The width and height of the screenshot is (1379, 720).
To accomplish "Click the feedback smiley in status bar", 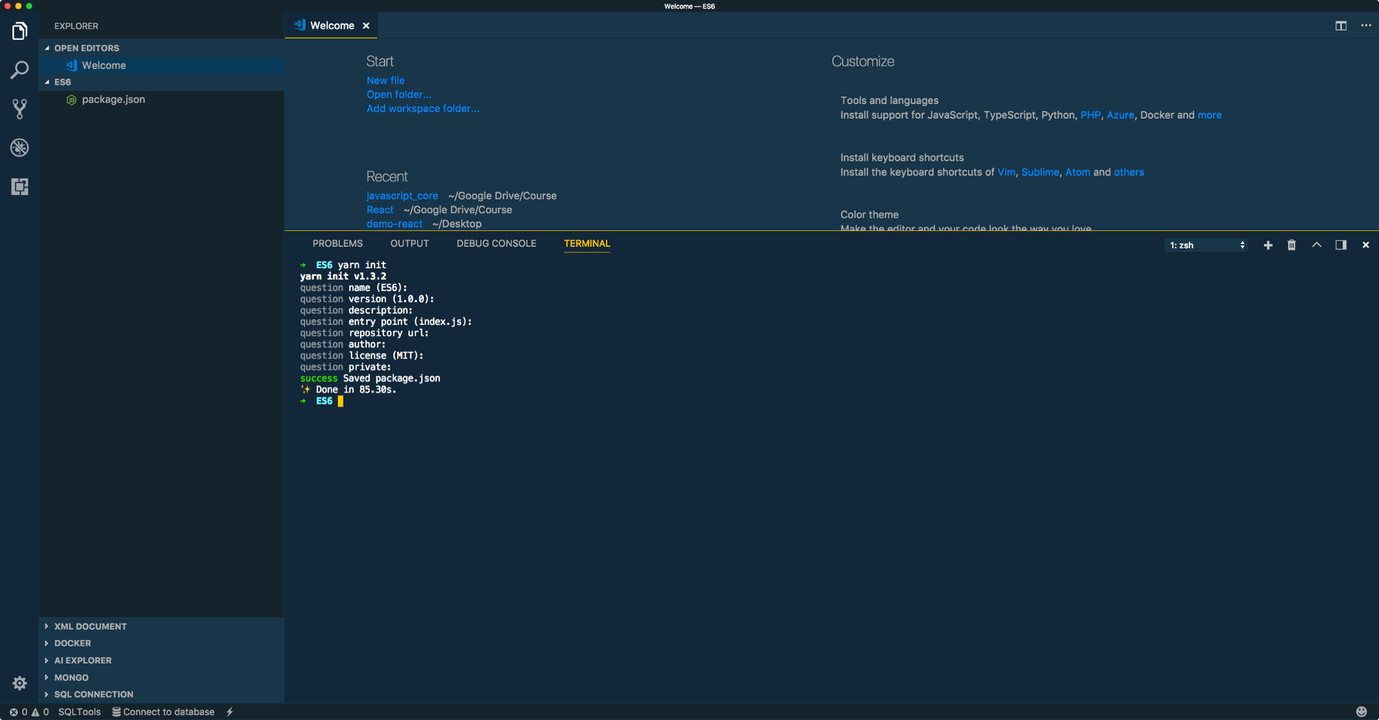I will [x=1361, y=712].
